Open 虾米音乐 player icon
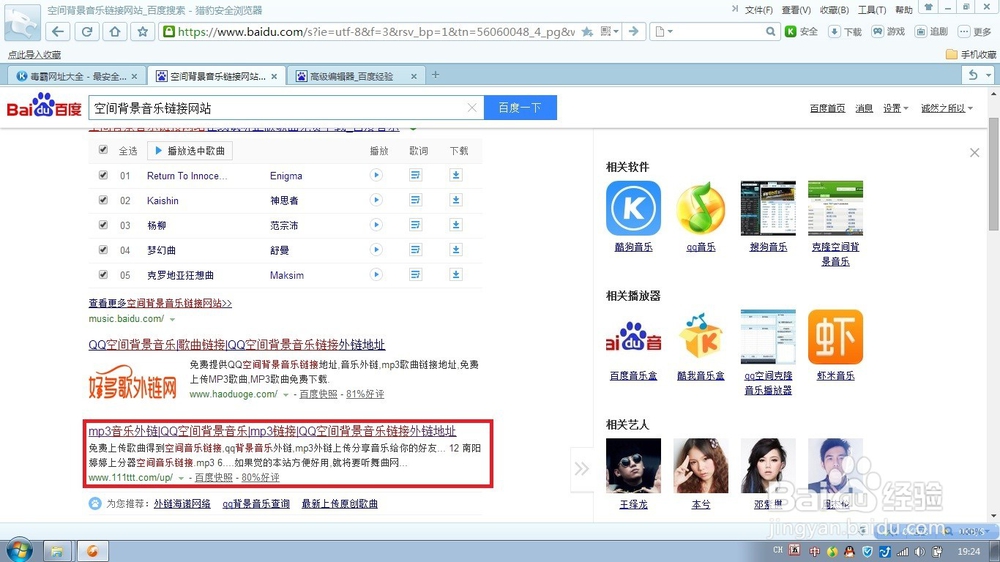The height and width of the screenshot is (562, 1000). pos(835,337)
